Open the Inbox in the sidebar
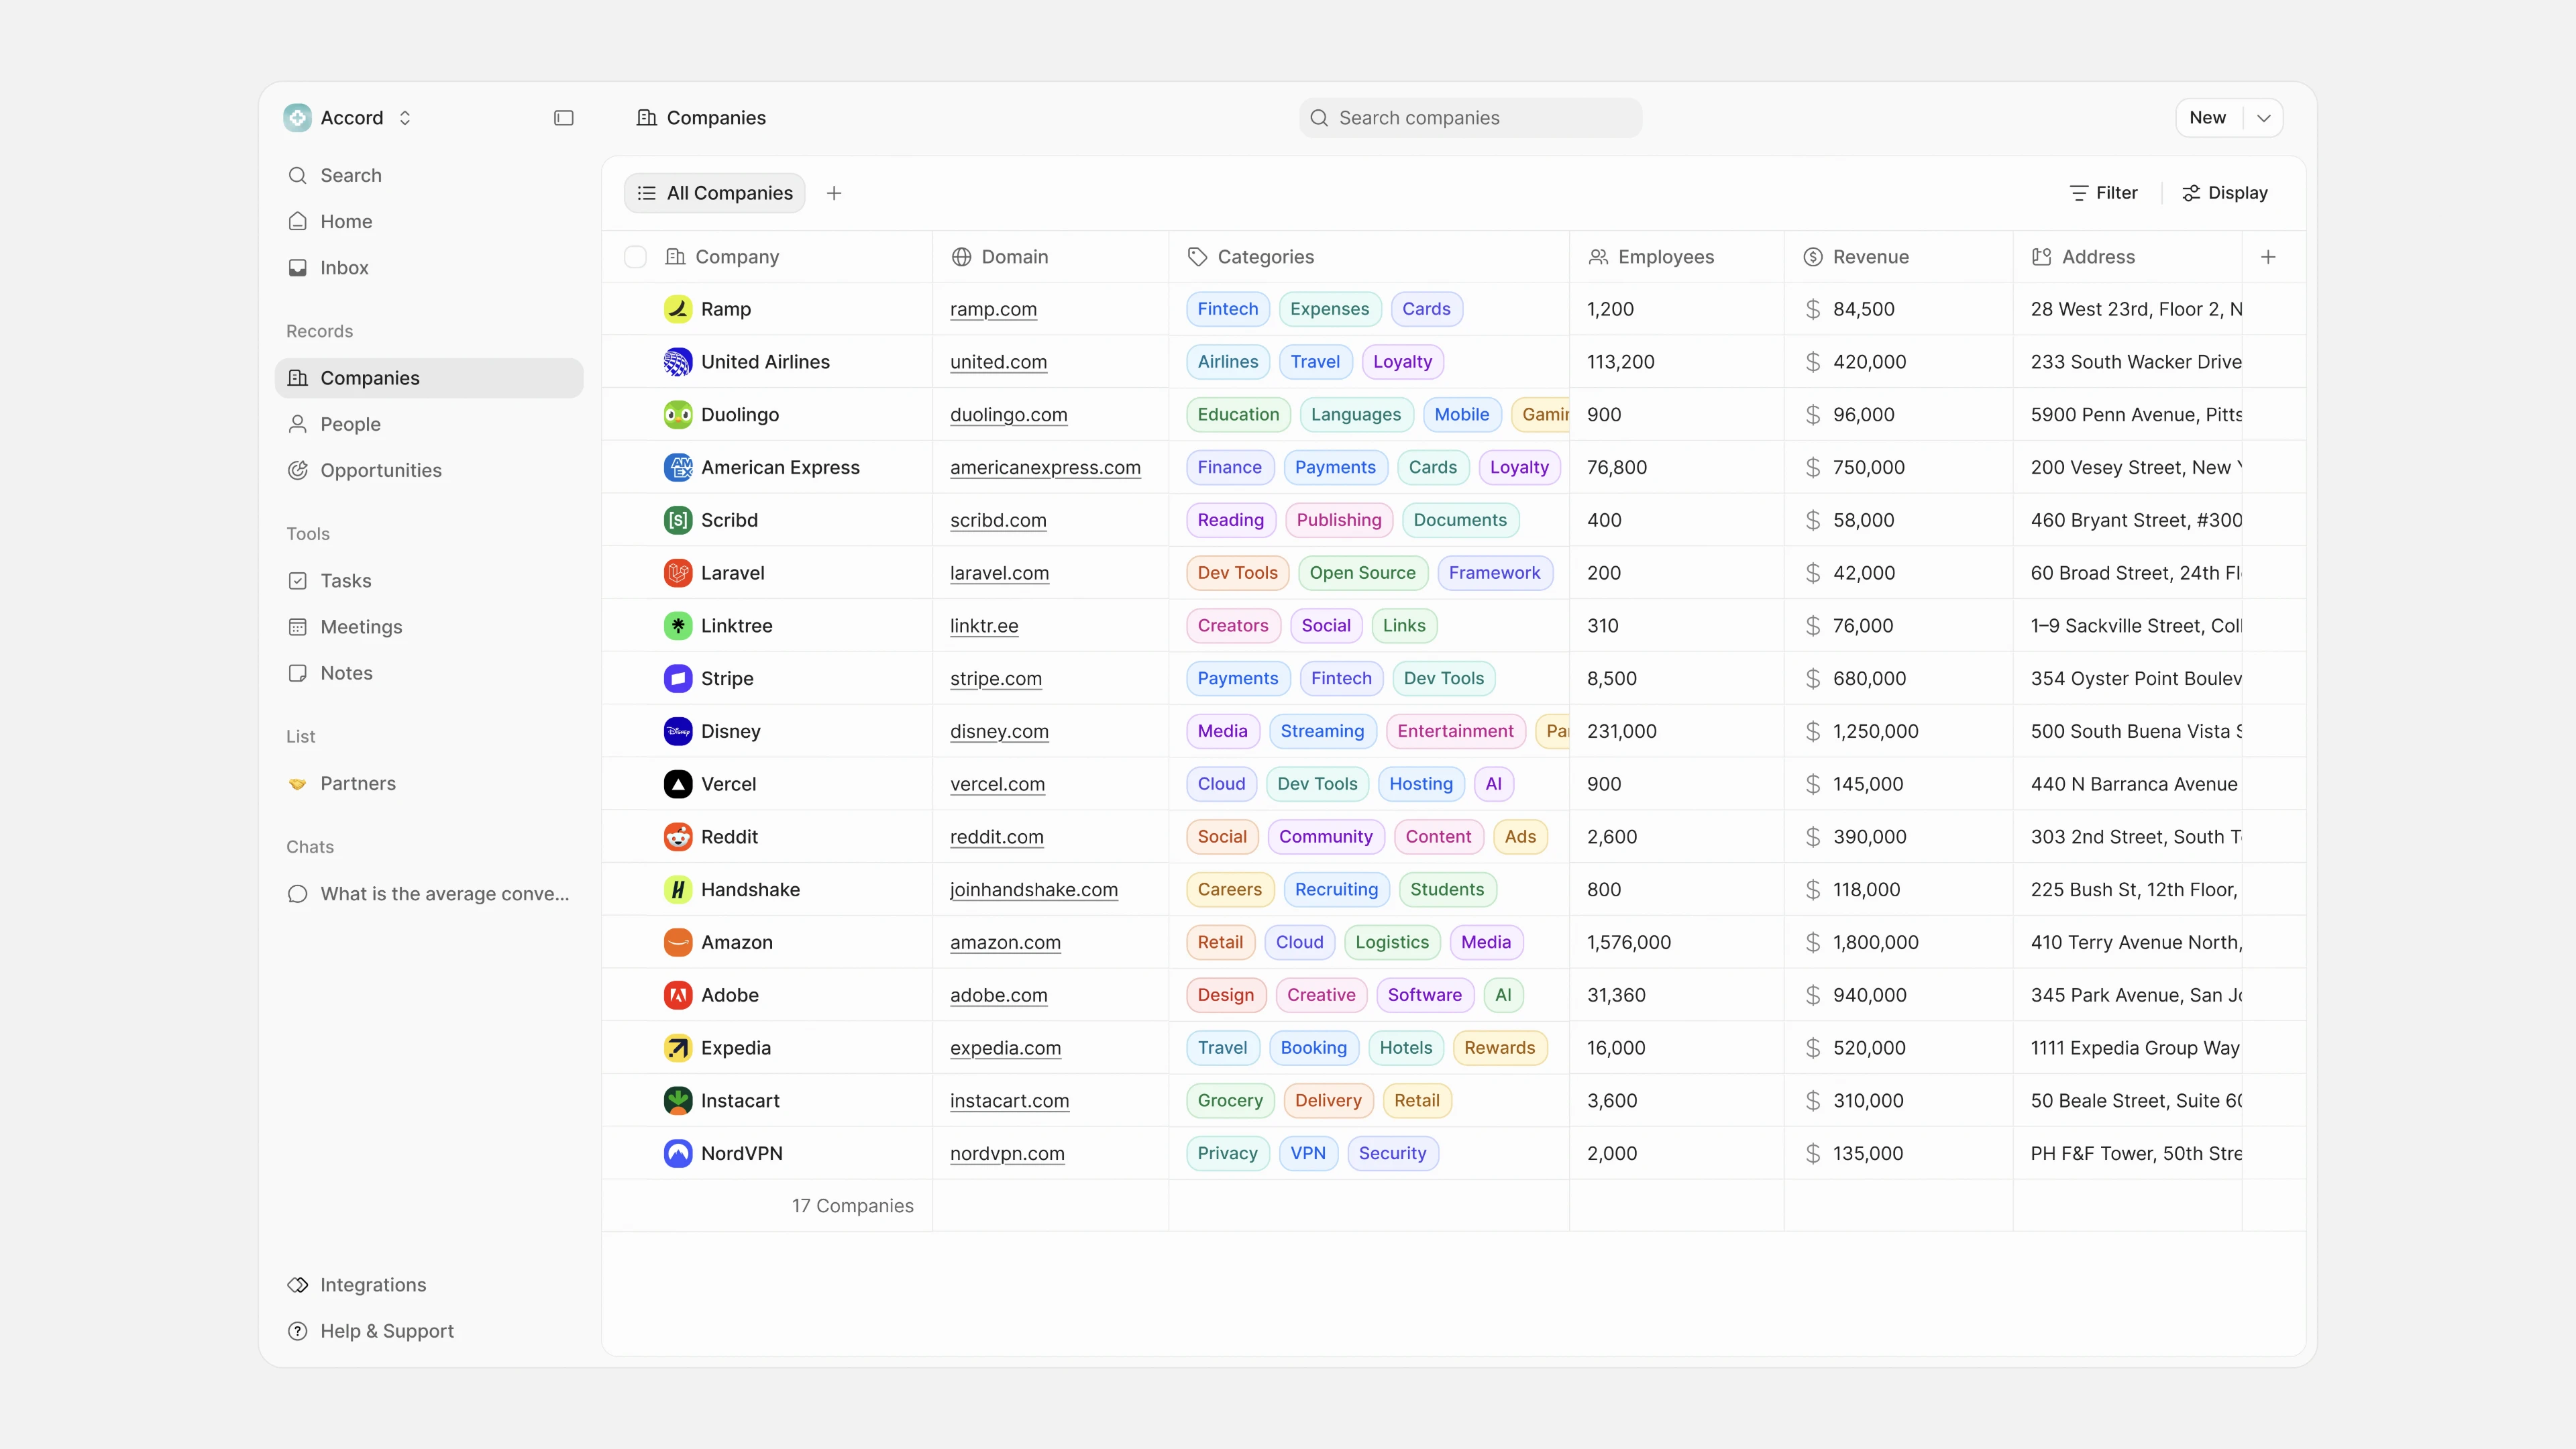 click(x=429, y=268)
